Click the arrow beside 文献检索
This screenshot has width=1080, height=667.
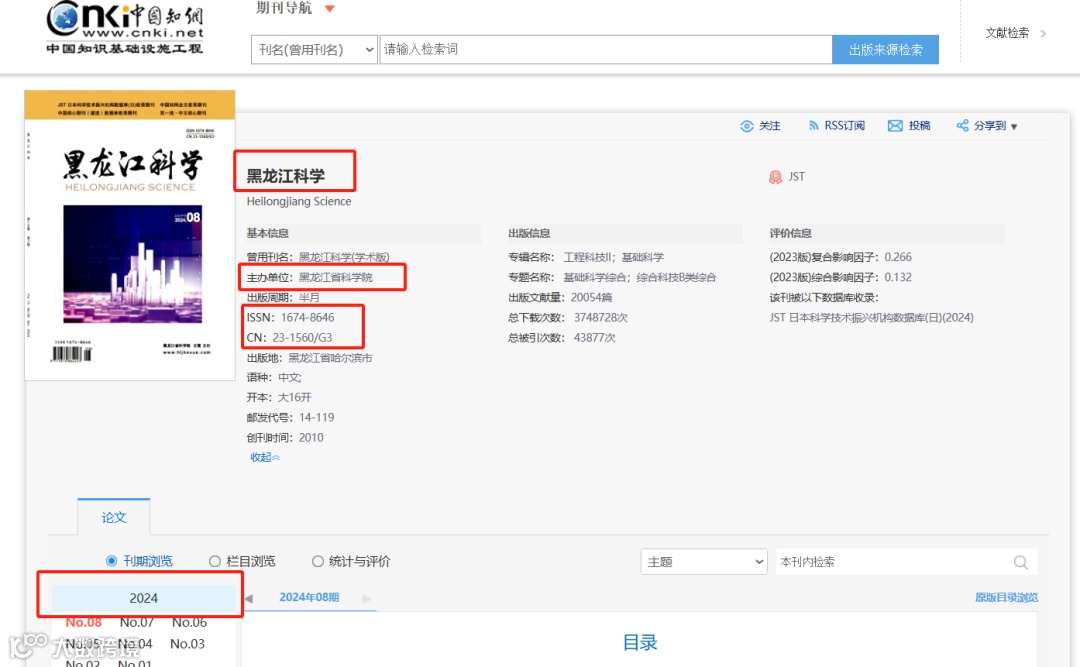[x=1043, y=33]
